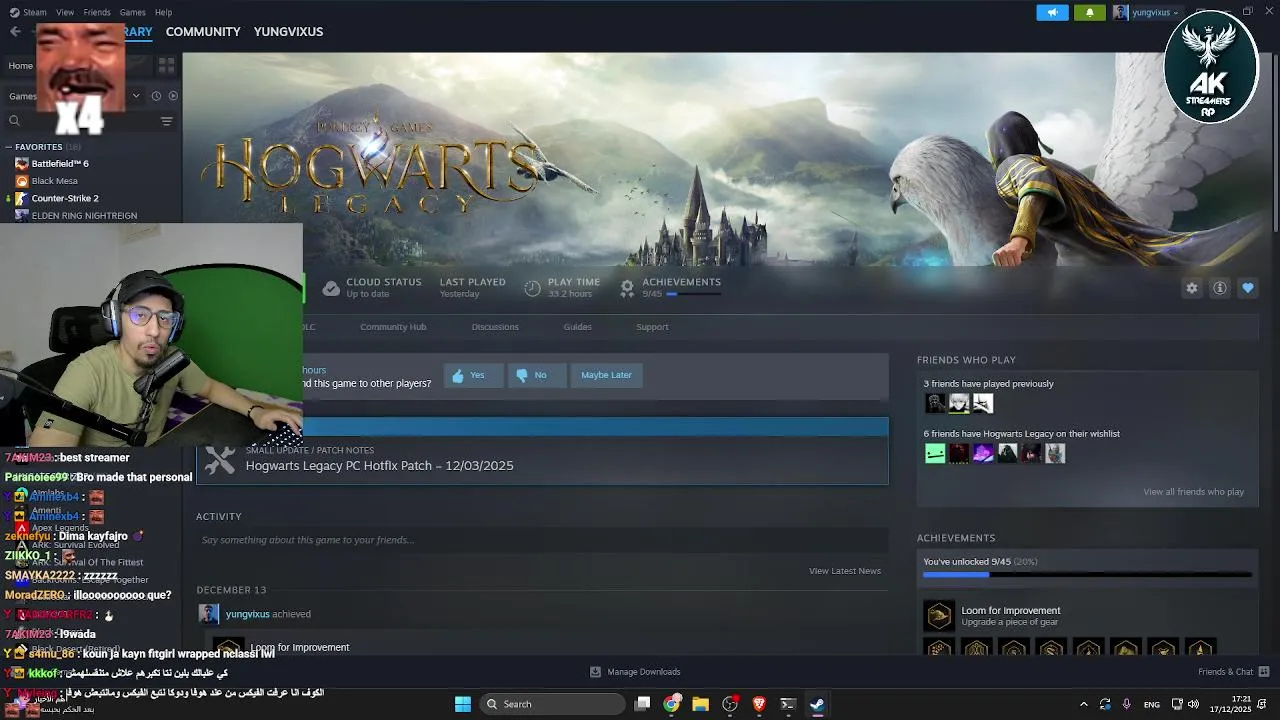Open Hogwarts Legacy PC Hotfix Patch notes
1280x720 pixels.
coord(379,466)
